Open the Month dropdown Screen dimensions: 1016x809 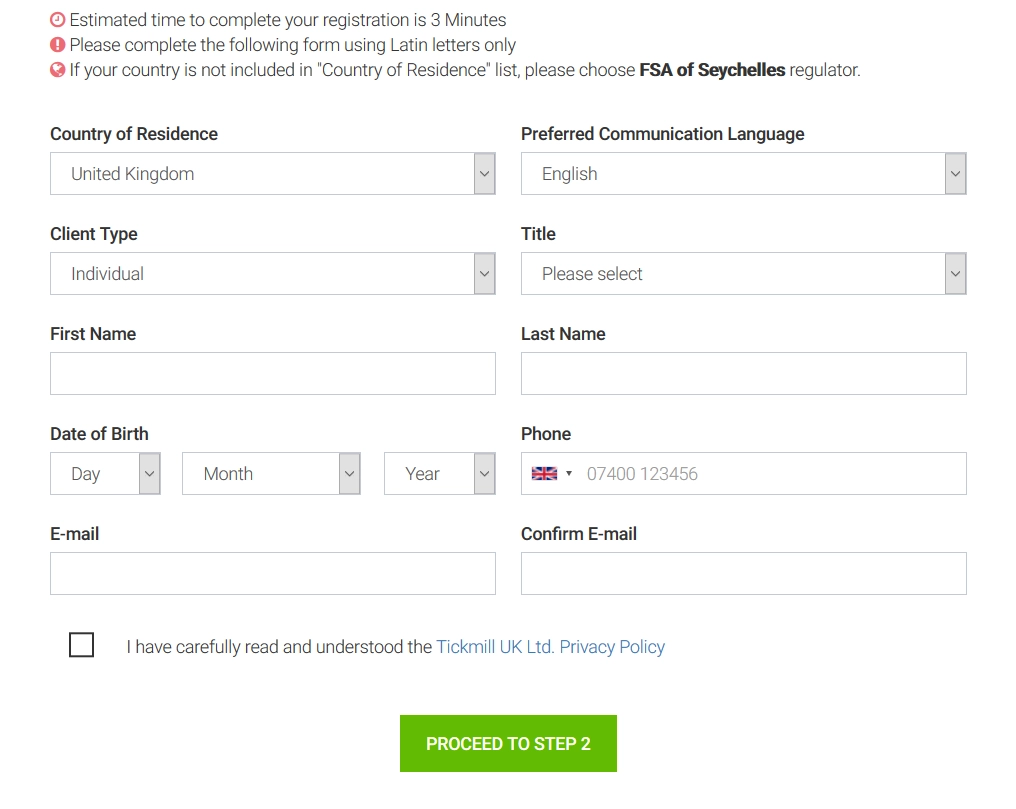[x=348, y=473]
